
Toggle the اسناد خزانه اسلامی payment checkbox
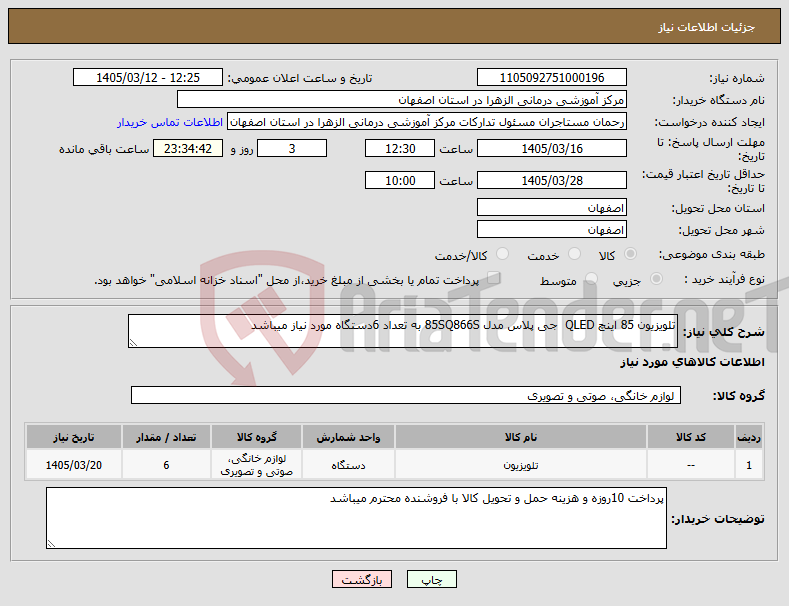494,278
